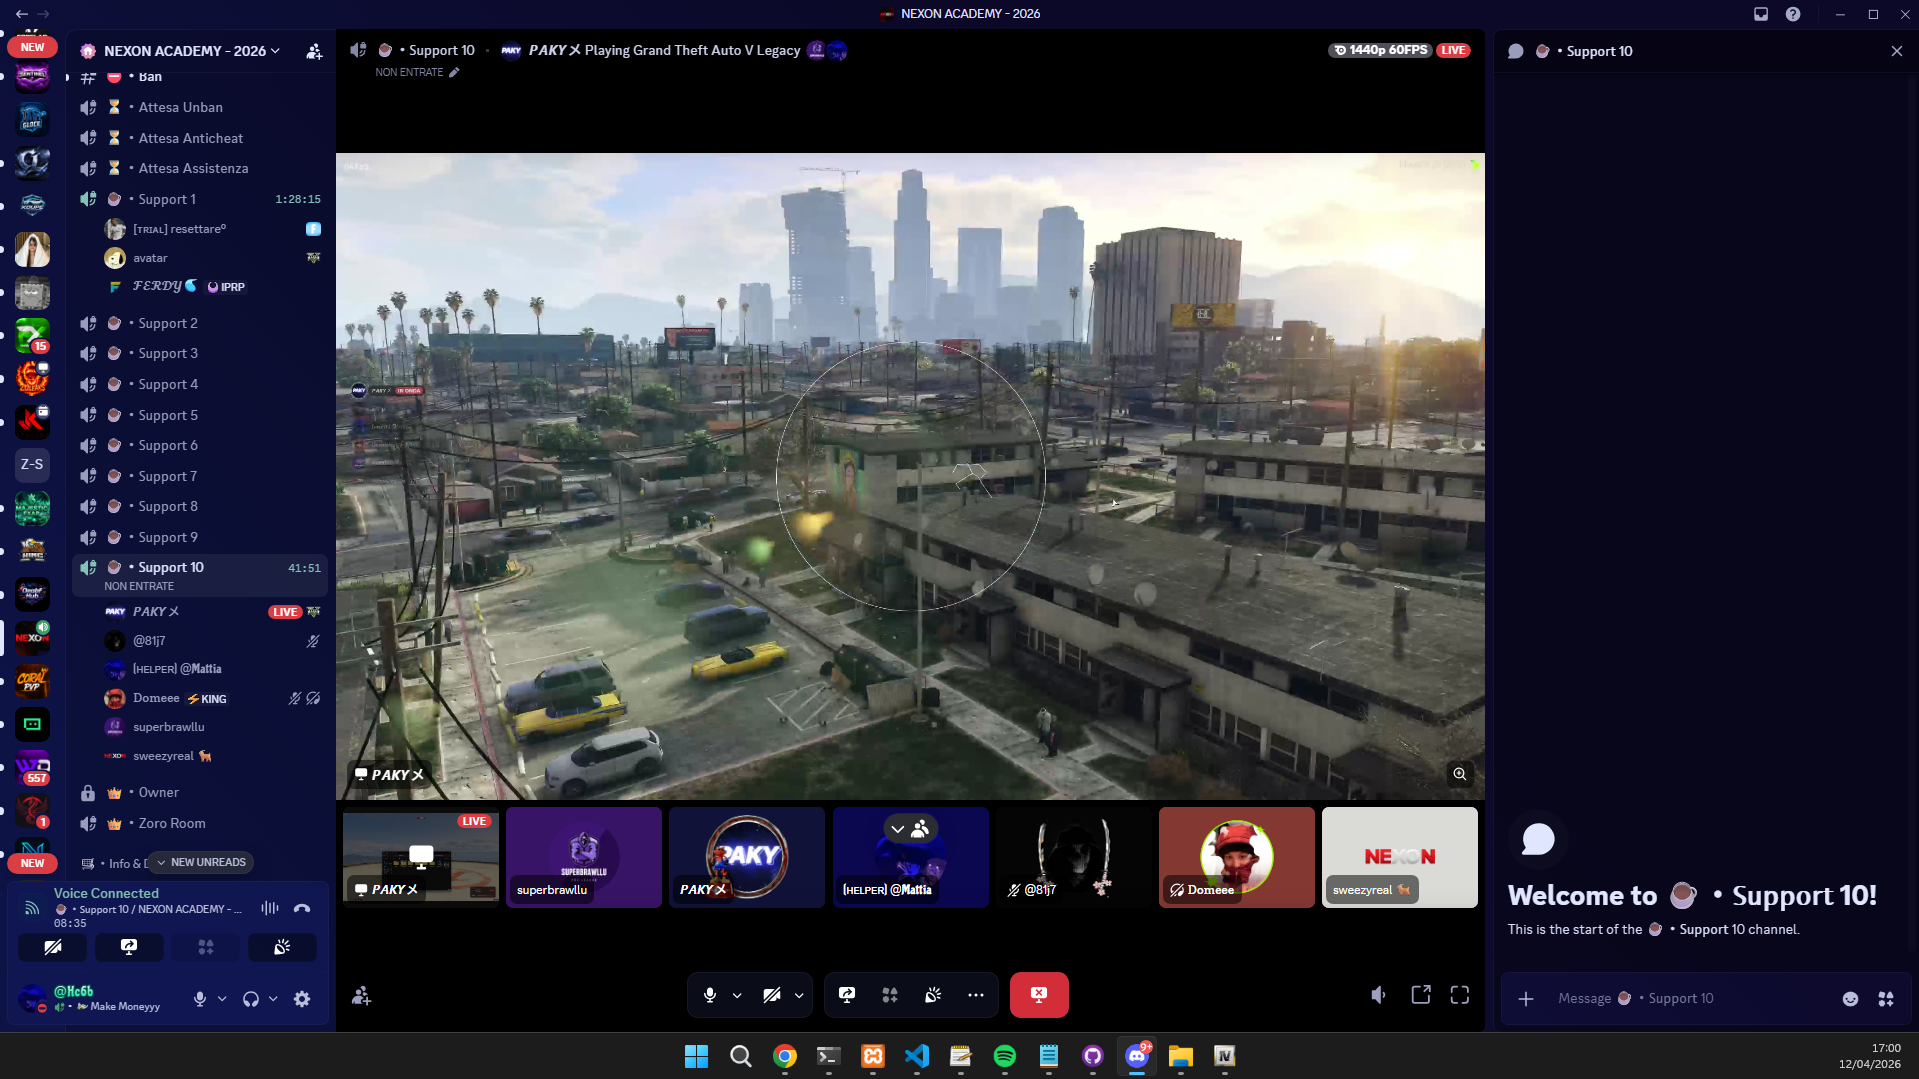This screenshot has width=1919, height=1079.
Task: Open soundboard in the call control bar
Action: pos(933,995)
